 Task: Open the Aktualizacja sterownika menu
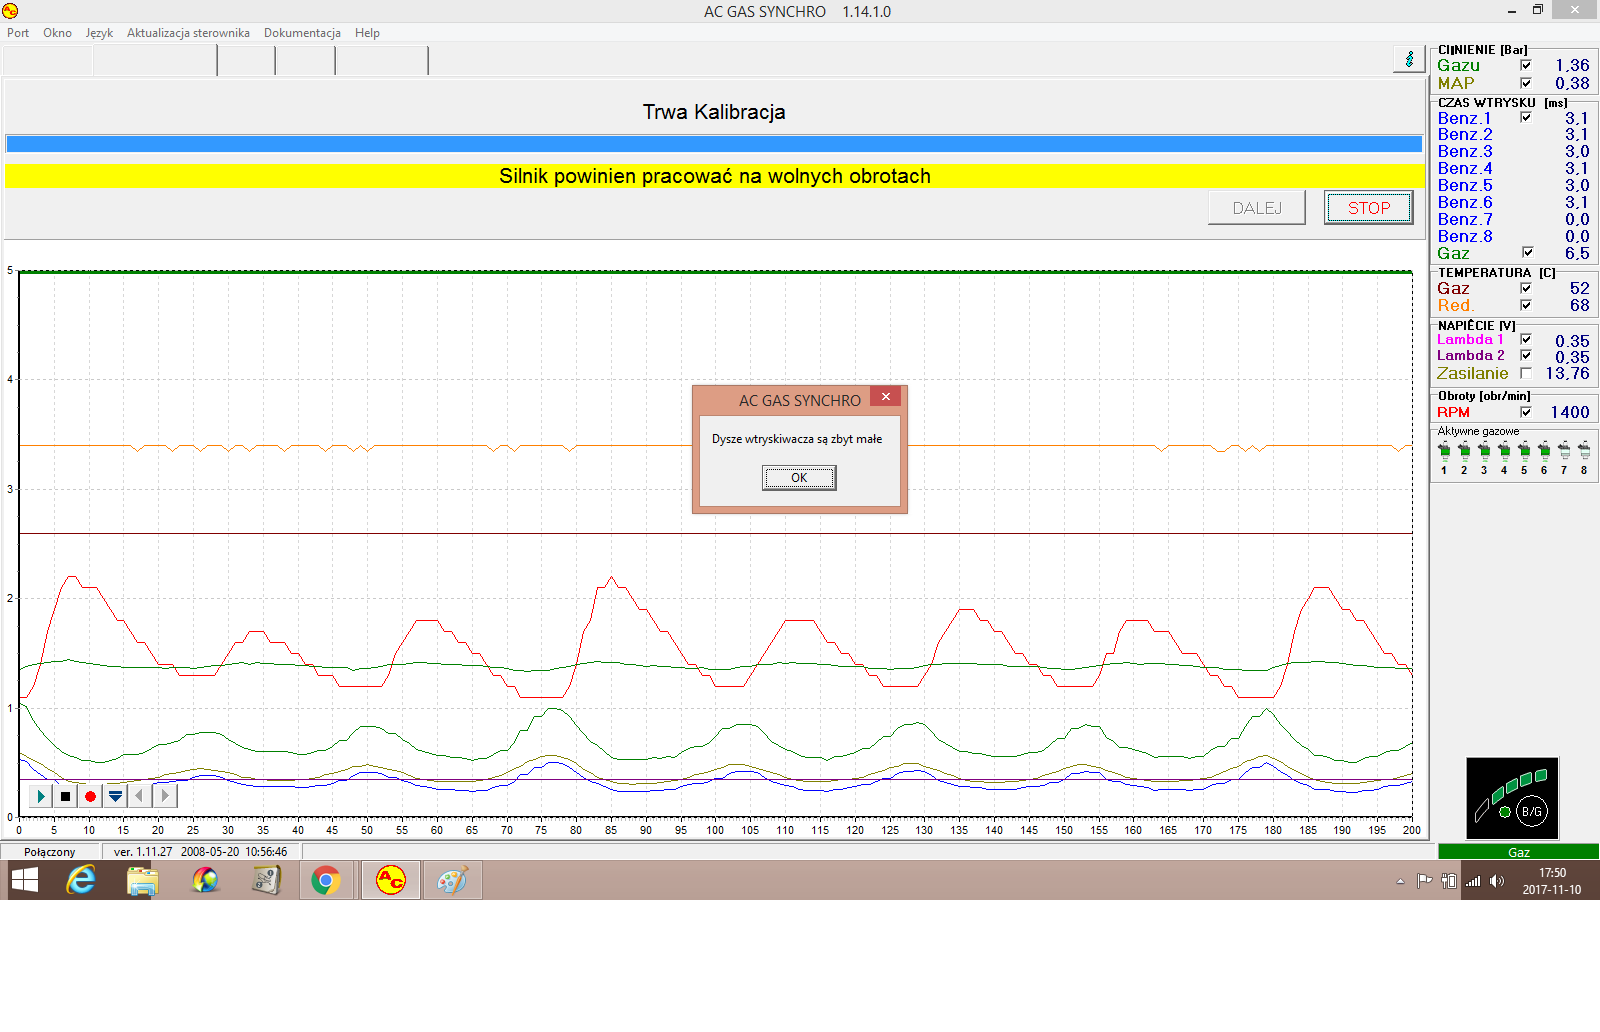[188, 33]
